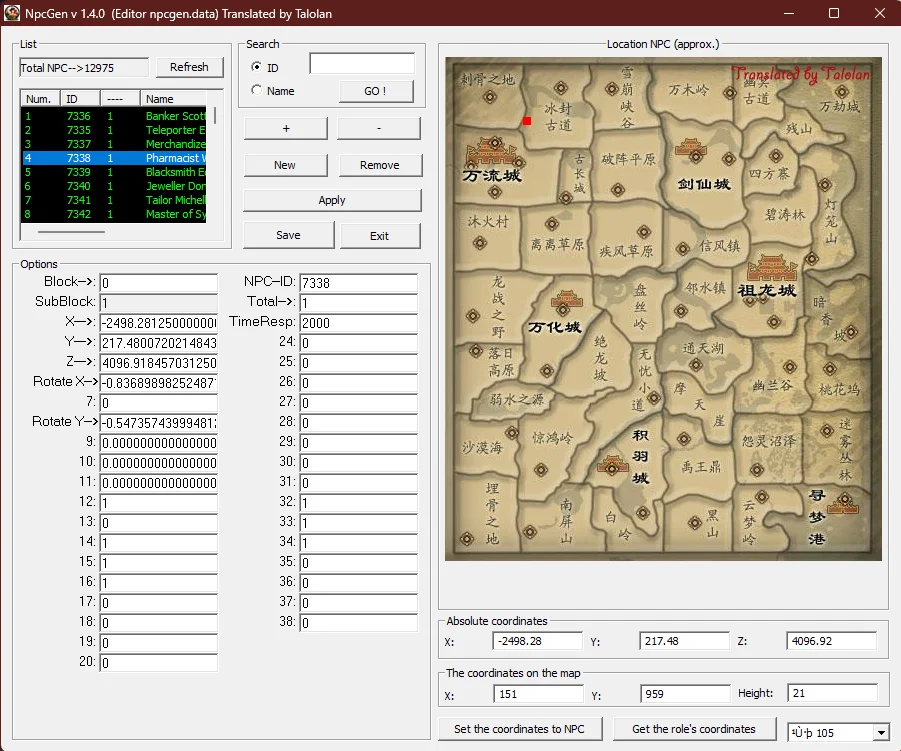Click the SubBlock input field
901x751 pixels.
click(x=159, y=303)
